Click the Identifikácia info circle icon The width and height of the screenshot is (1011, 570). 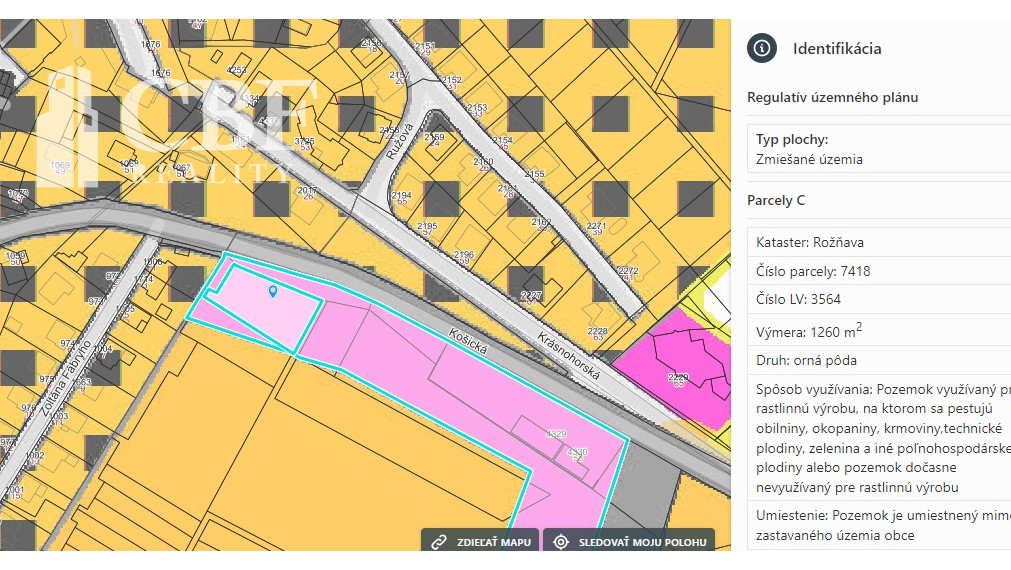point(762,48)
